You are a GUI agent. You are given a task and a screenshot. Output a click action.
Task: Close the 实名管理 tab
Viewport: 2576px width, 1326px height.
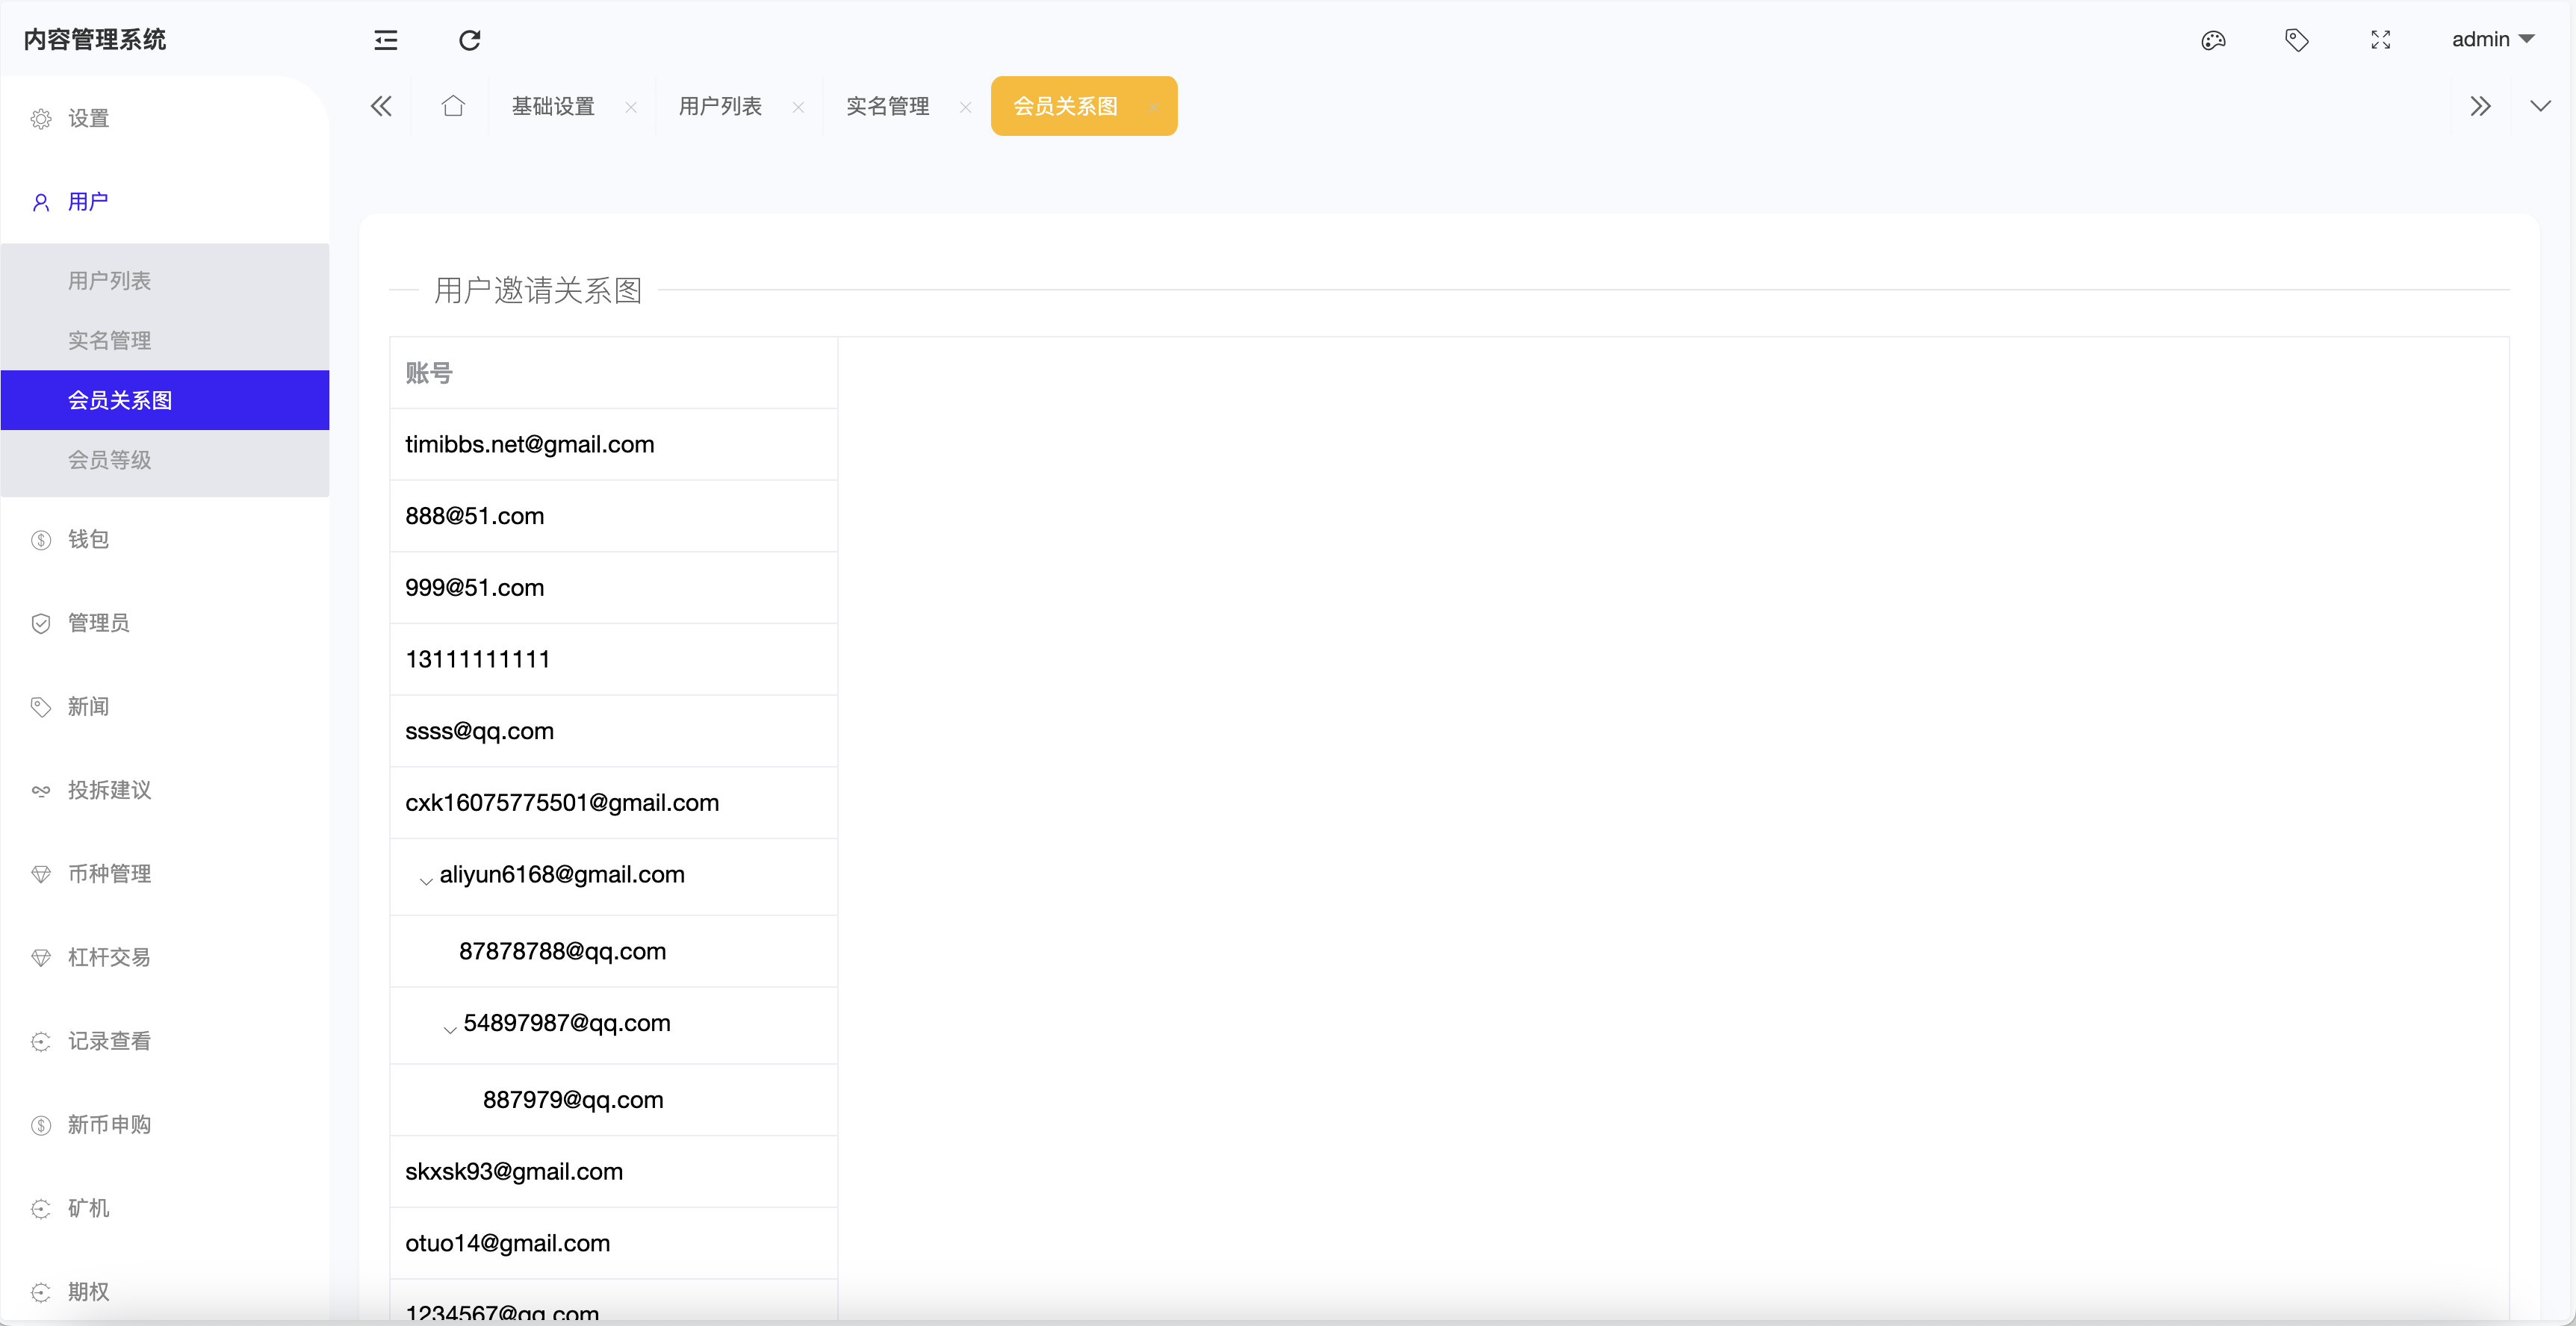[x=965, y=107]
